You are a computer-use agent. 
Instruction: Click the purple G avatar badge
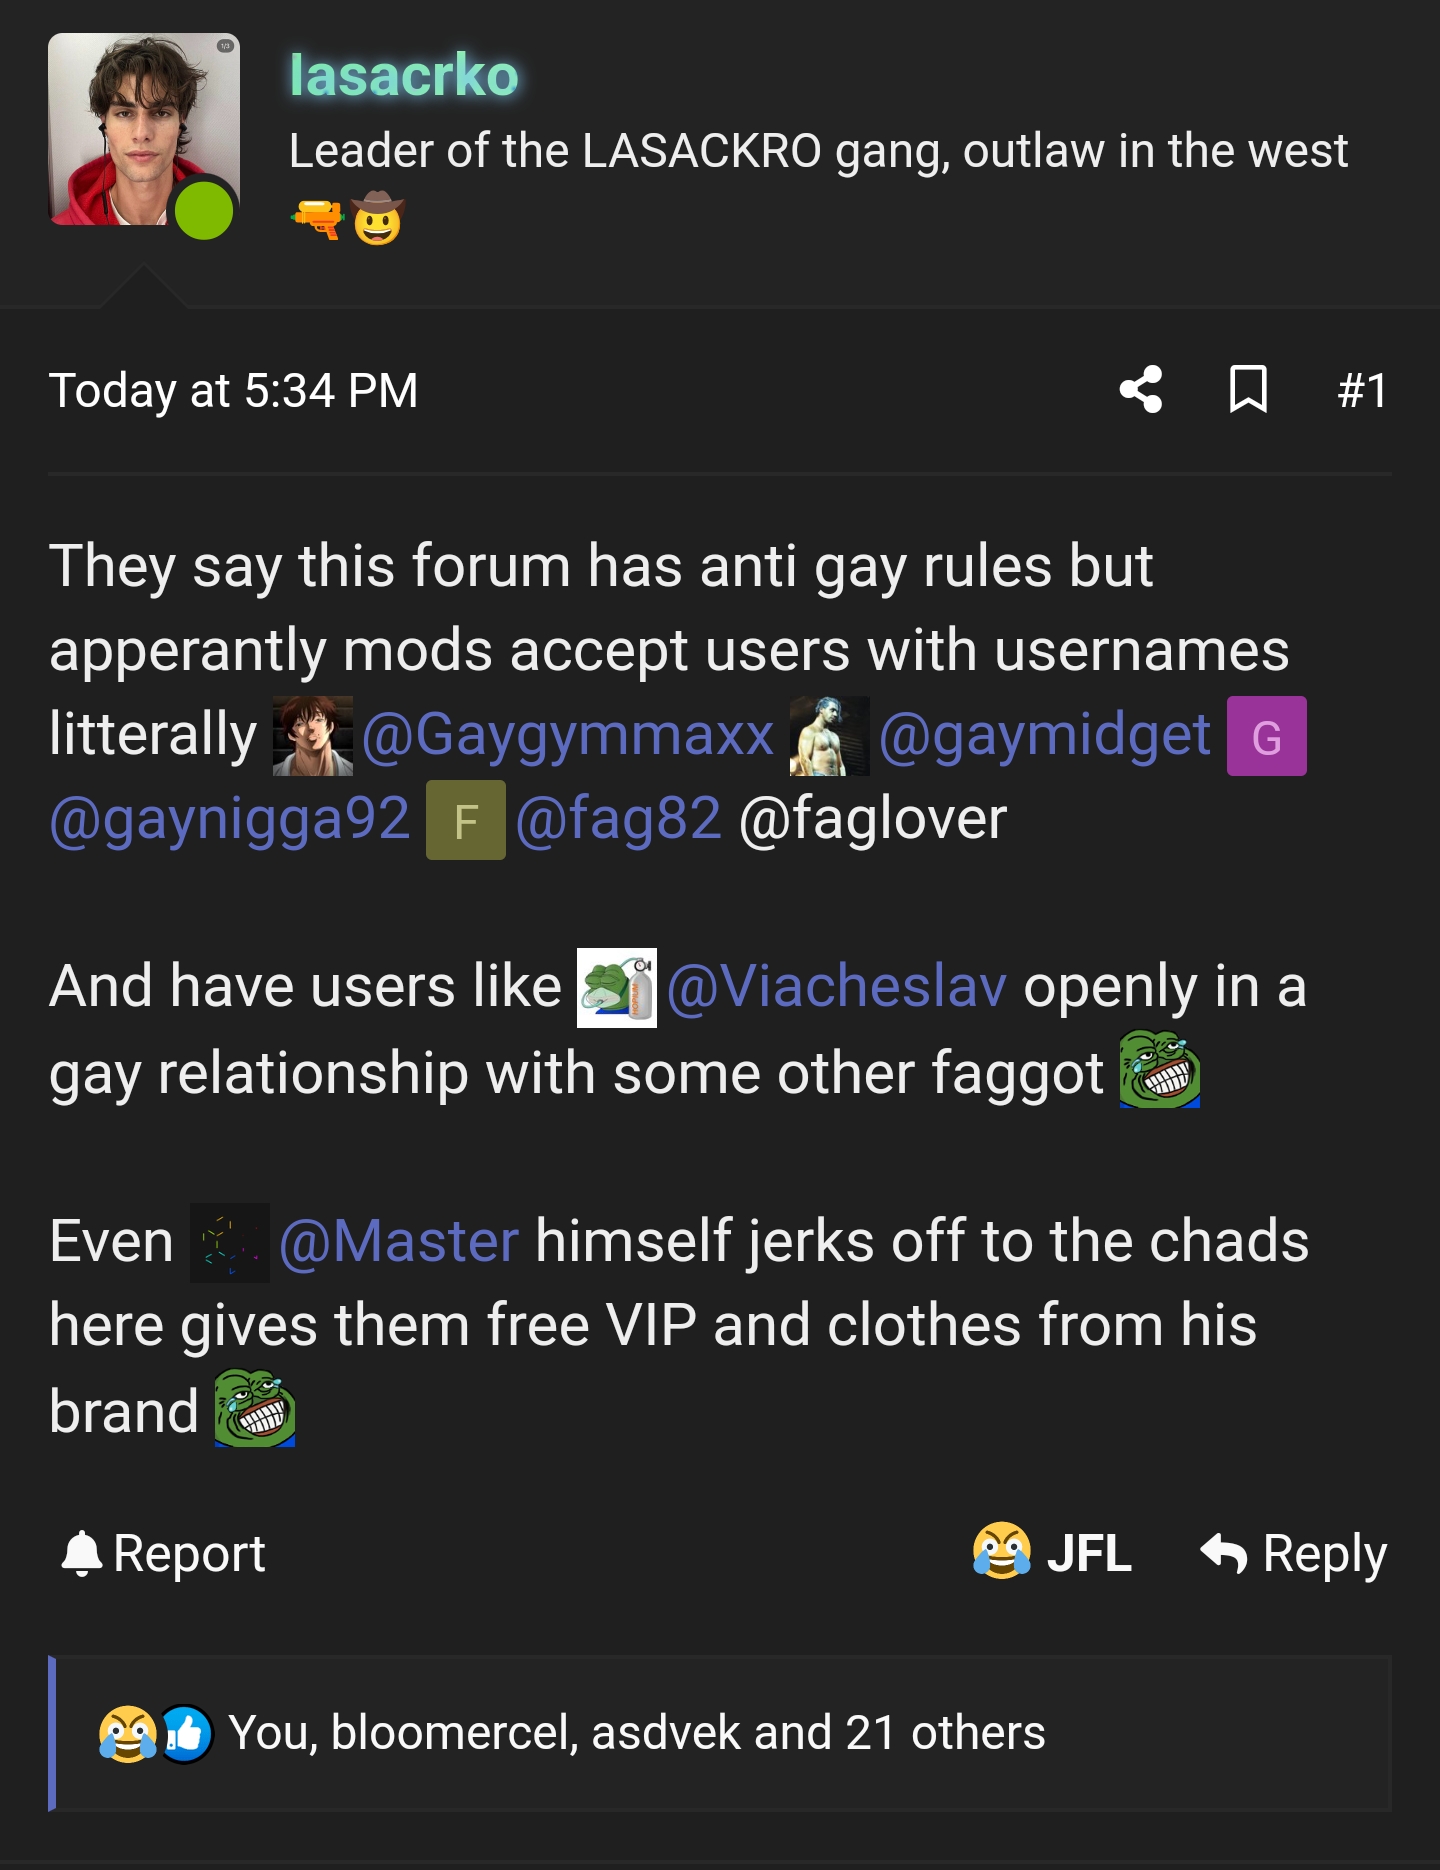[1267, 736]
